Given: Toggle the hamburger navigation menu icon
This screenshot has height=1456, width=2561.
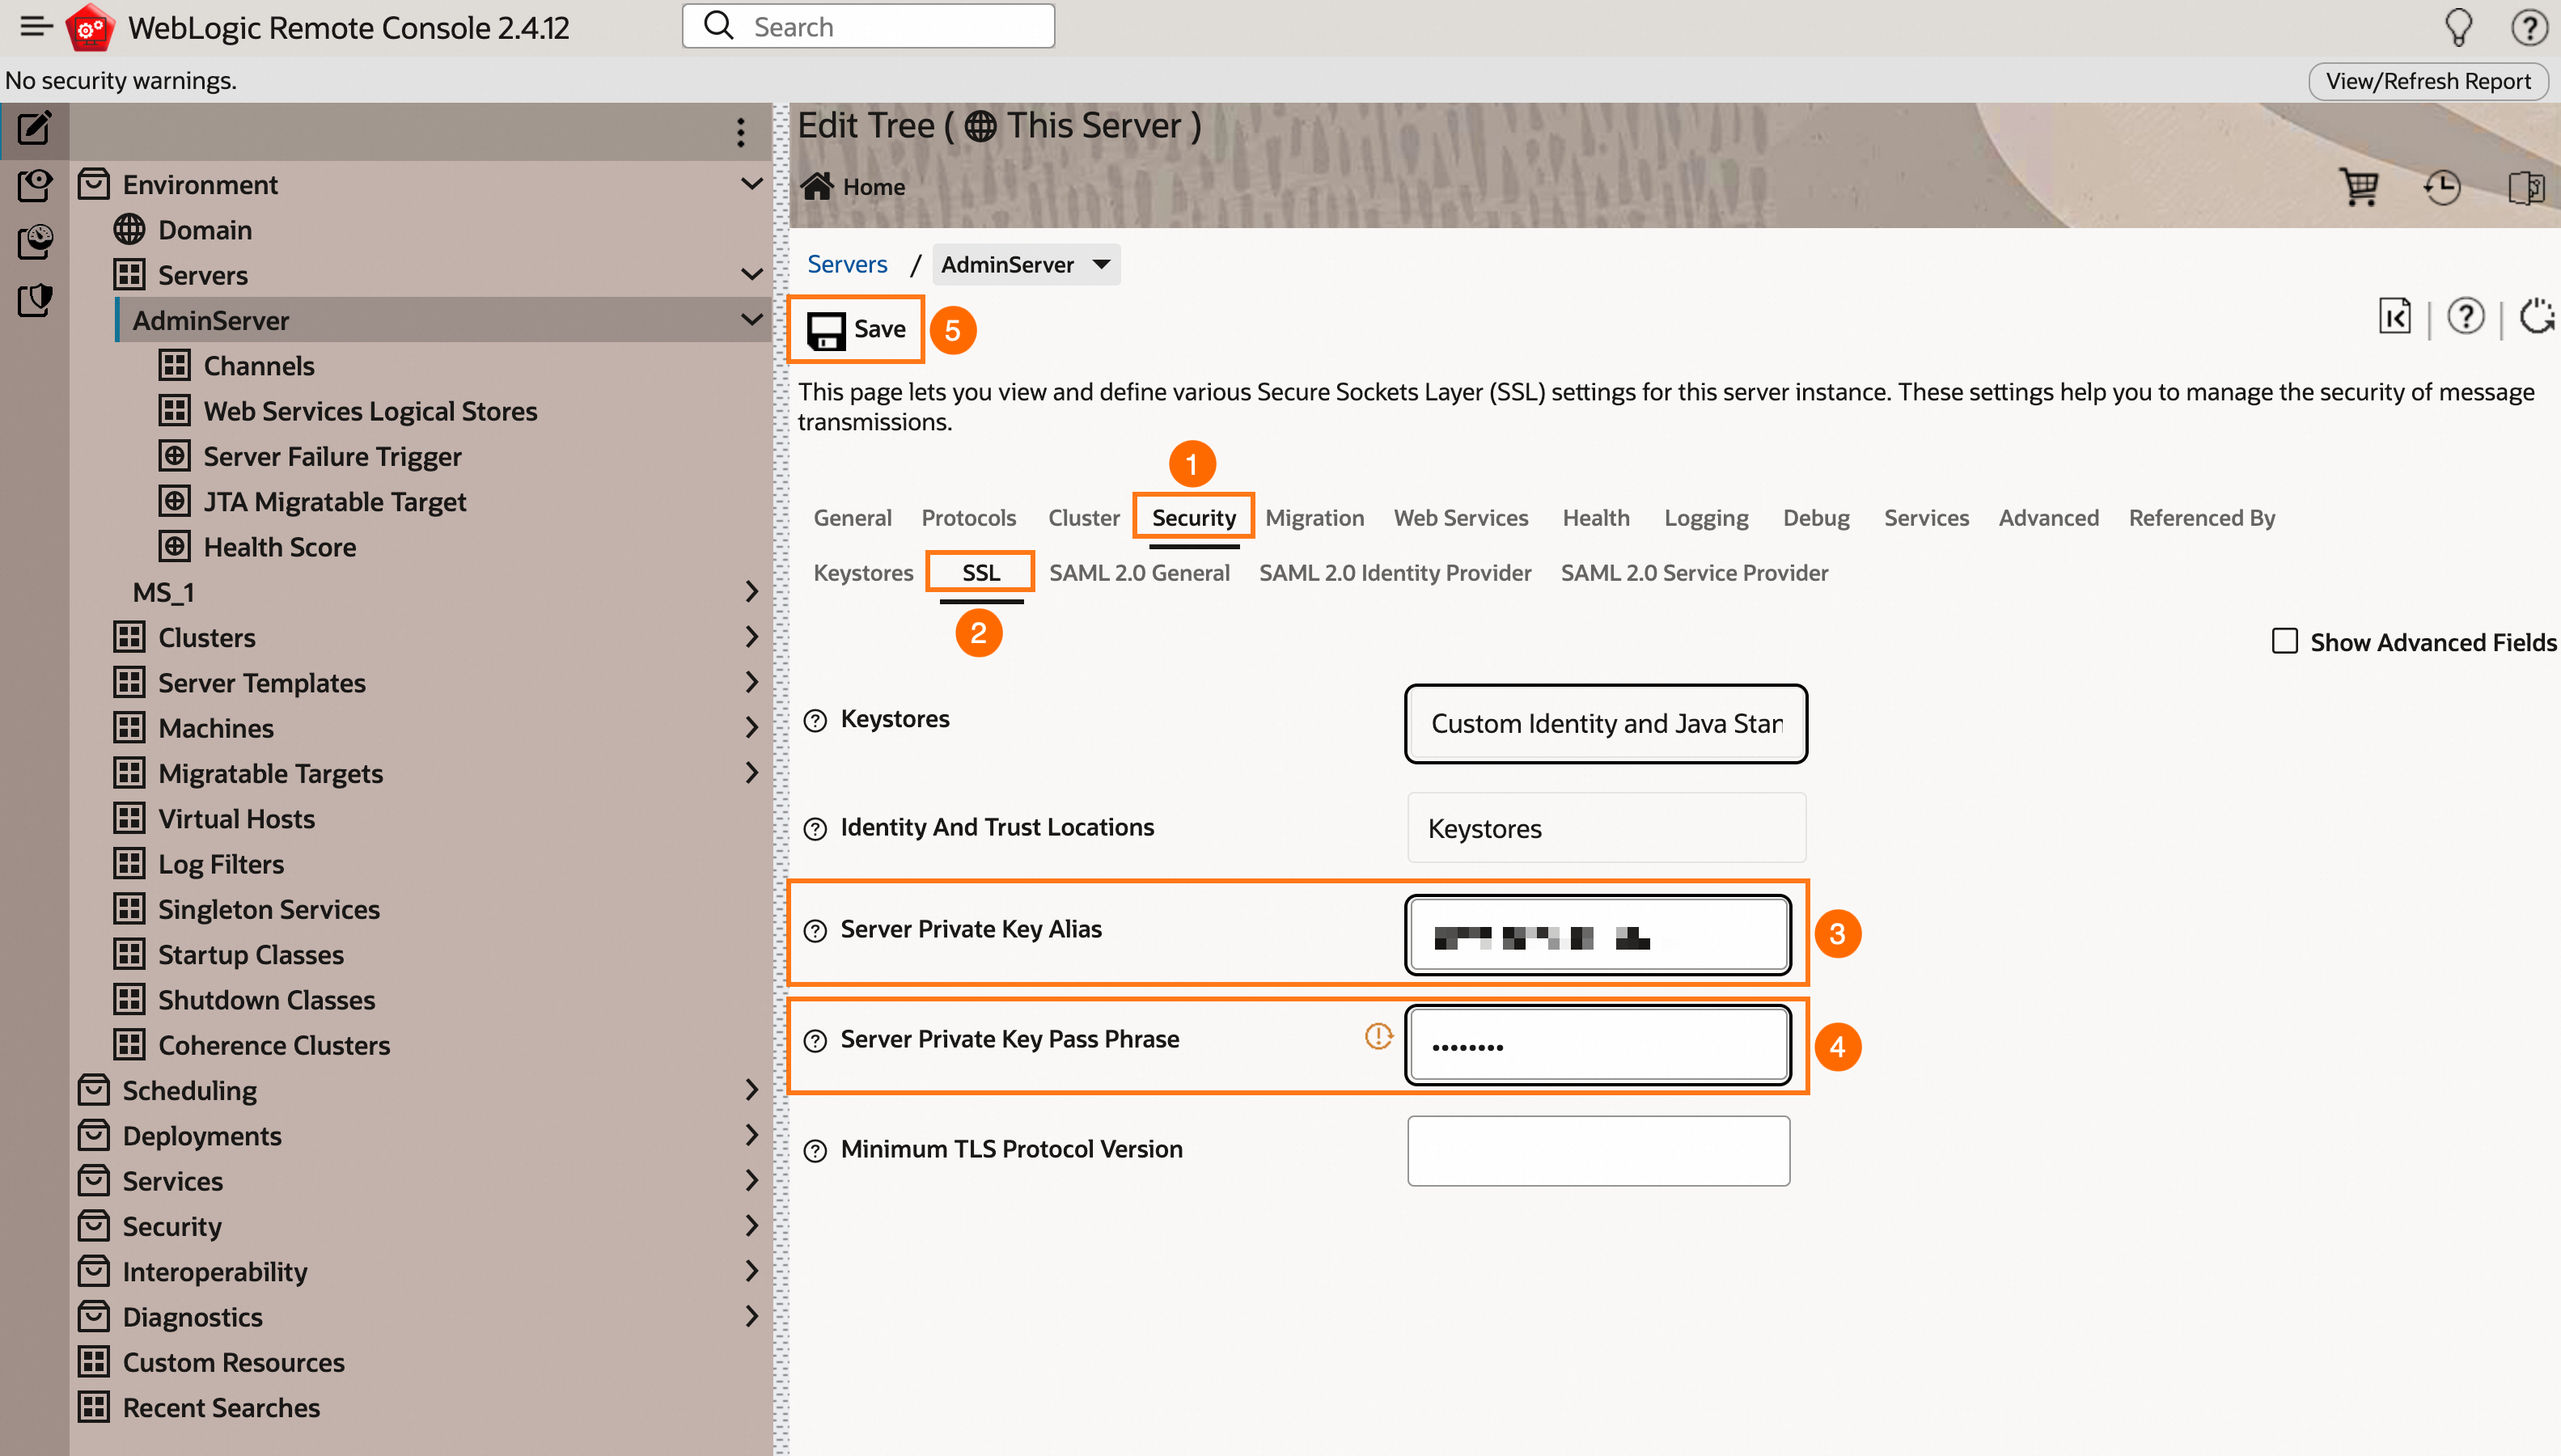Looking at the screenshot, I should 36,27.
